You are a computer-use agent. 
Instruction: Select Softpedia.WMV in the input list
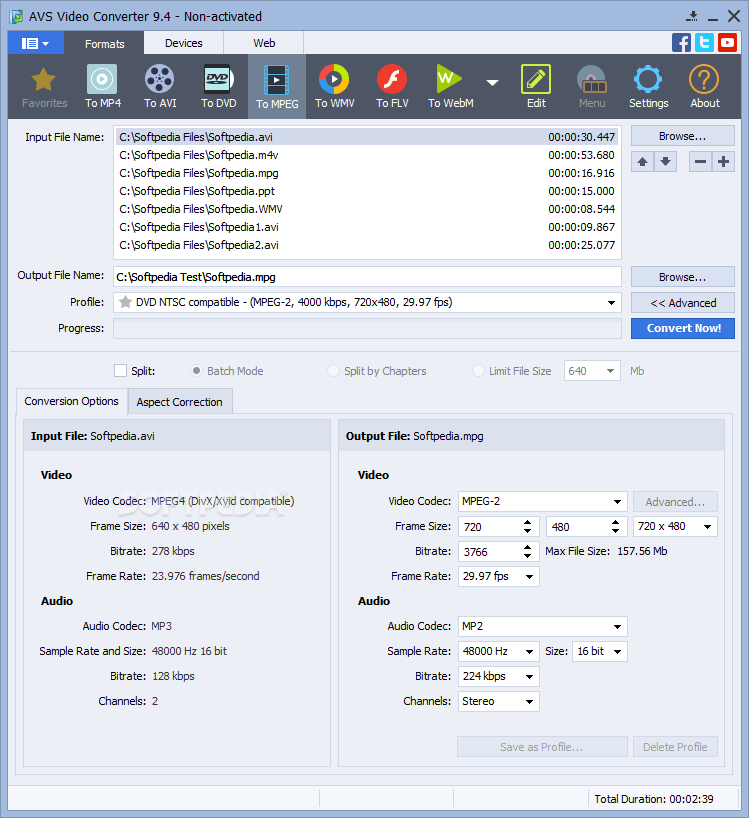tap(367, 209)
